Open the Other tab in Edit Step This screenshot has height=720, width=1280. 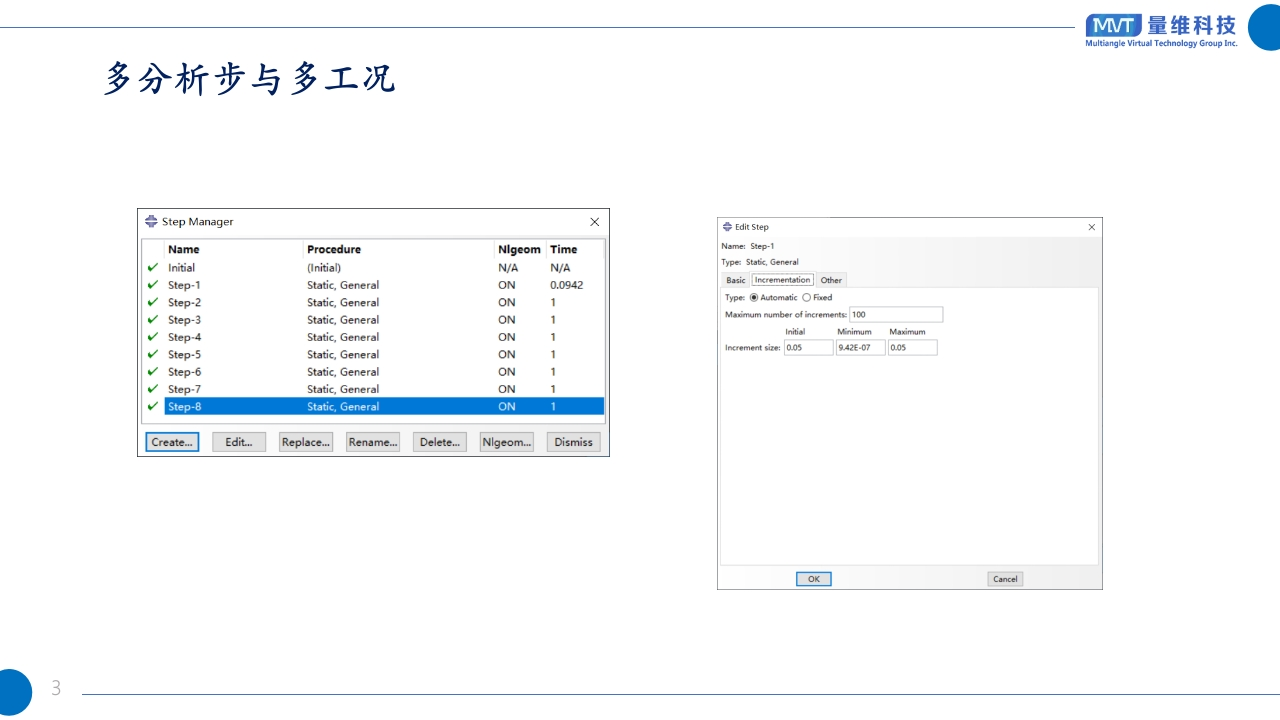click(x=831, y=280)
